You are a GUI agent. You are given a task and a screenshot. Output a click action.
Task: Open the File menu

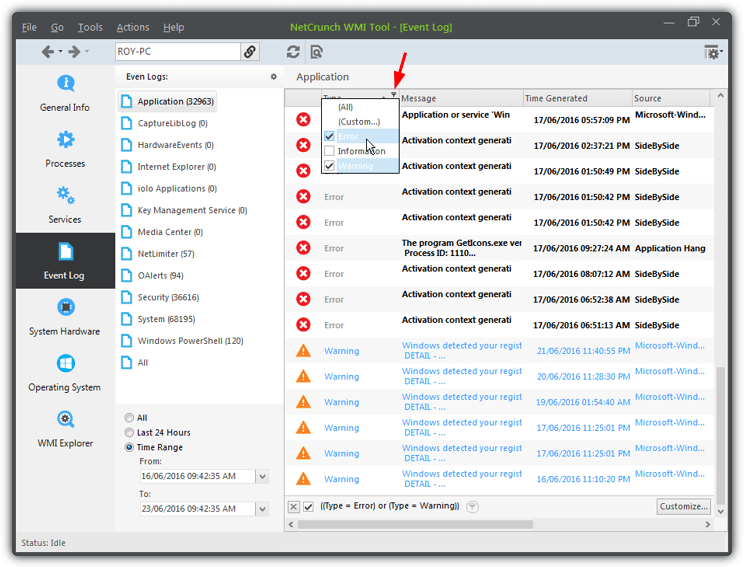coord(29,27)
